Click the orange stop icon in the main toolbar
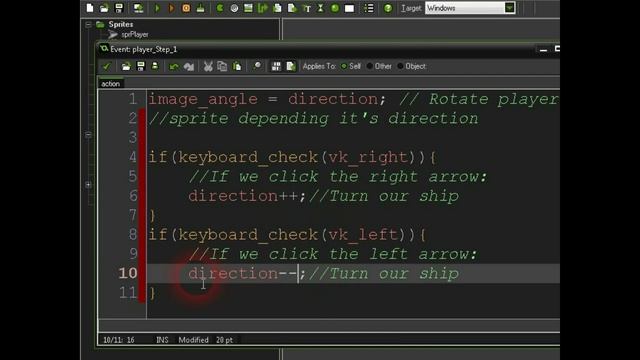 tap(186, 8)
